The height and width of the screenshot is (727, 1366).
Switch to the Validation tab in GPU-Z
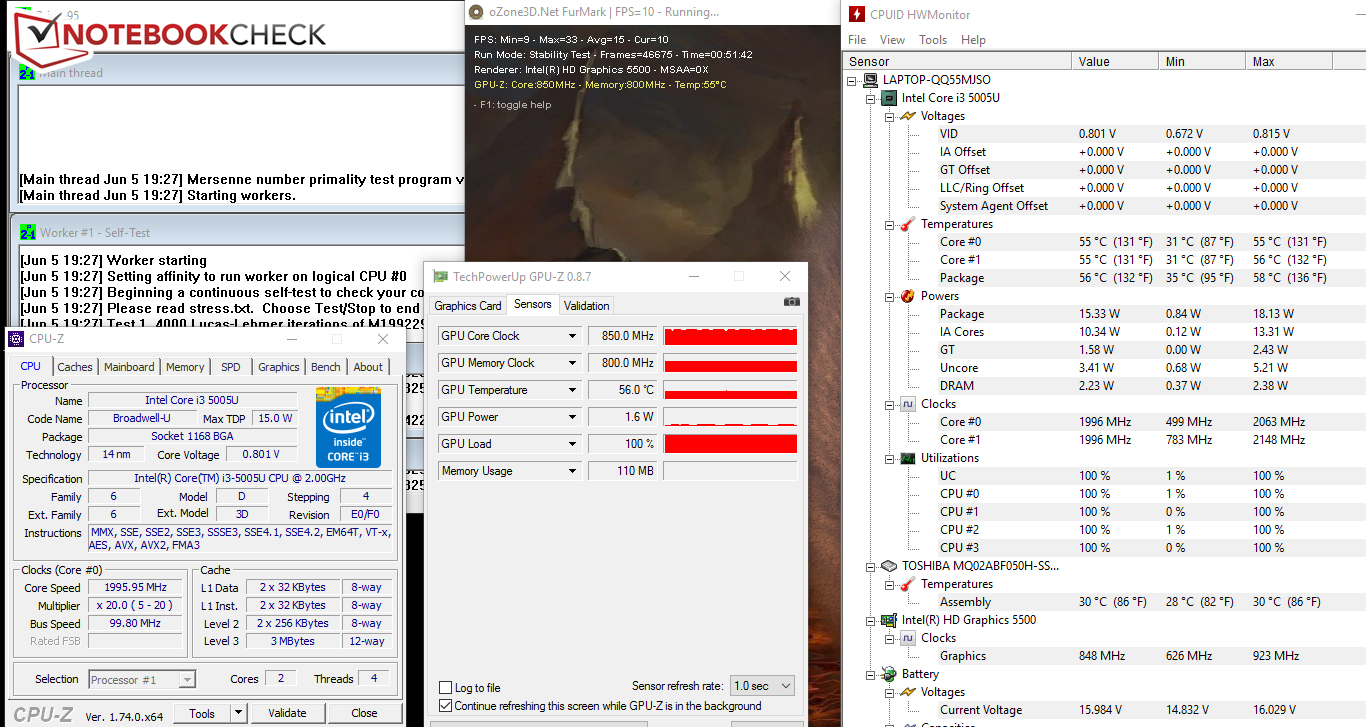(586, 306)
